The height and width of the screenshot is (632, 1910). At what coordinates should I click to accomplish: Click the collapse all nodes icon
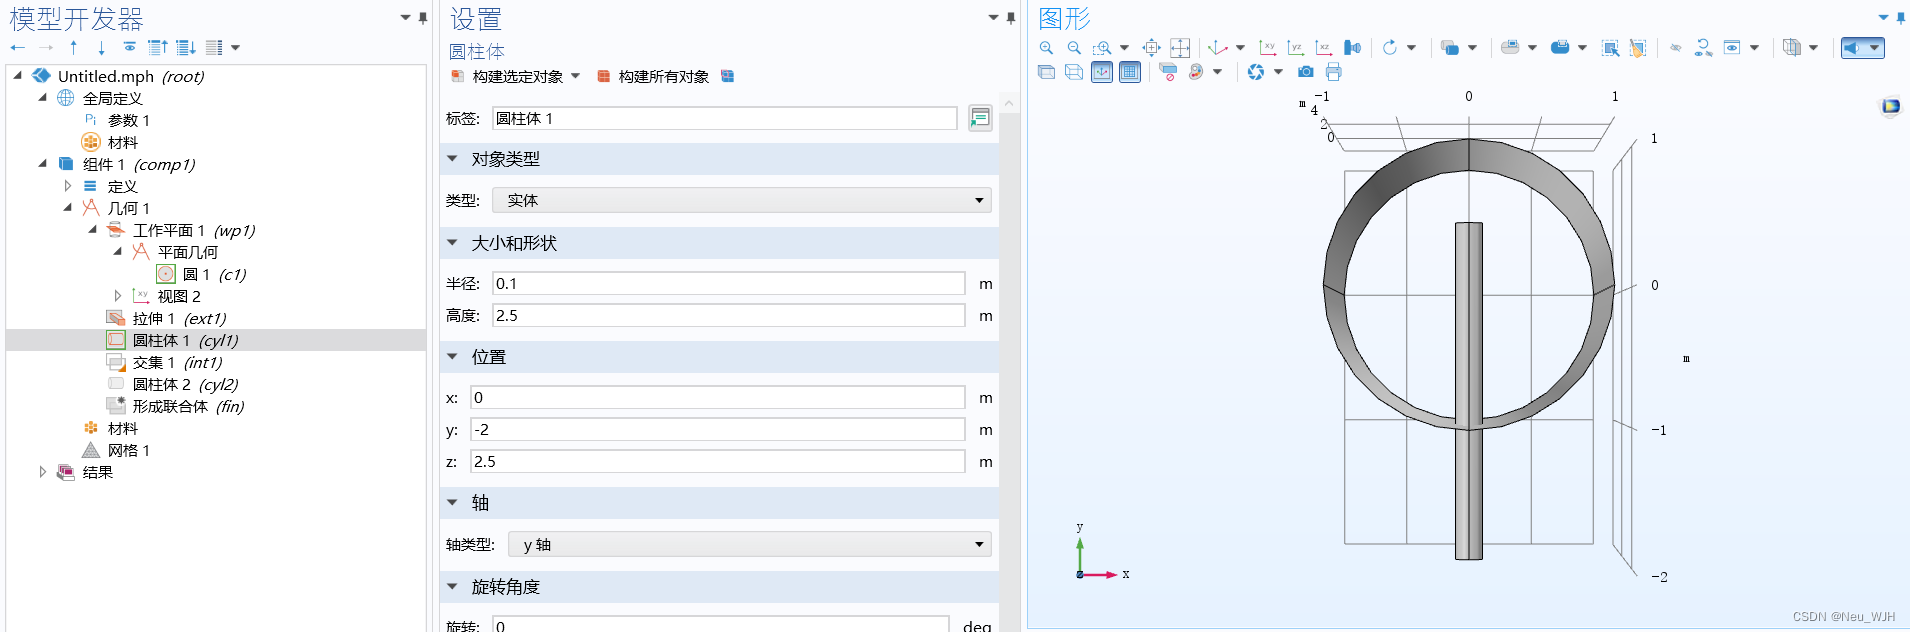point(158,47)
